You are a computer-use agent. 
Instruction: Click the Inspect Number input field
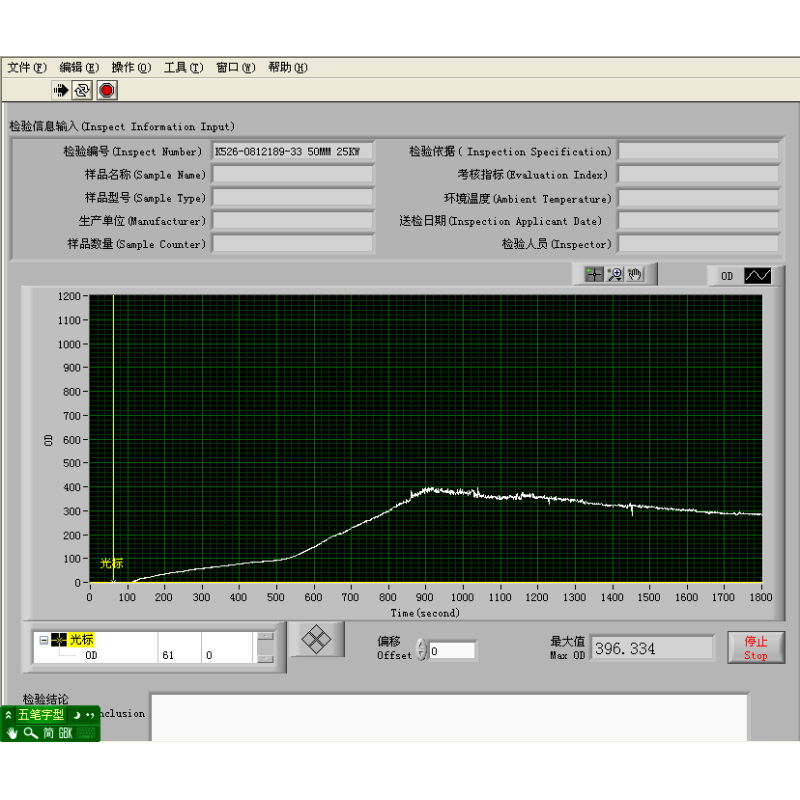click(x=292, y=152)
